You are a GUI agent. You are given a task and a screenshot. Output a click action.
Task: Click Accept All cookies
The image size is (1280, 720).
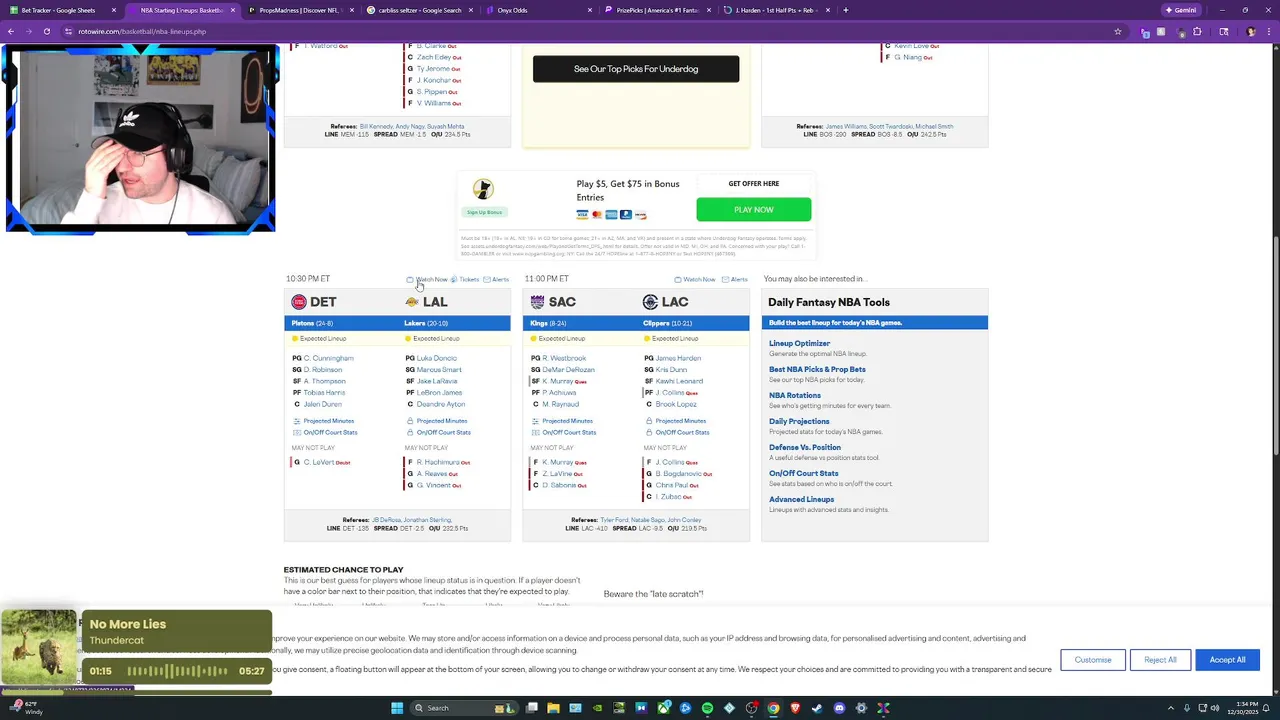tap(1227, 660)
